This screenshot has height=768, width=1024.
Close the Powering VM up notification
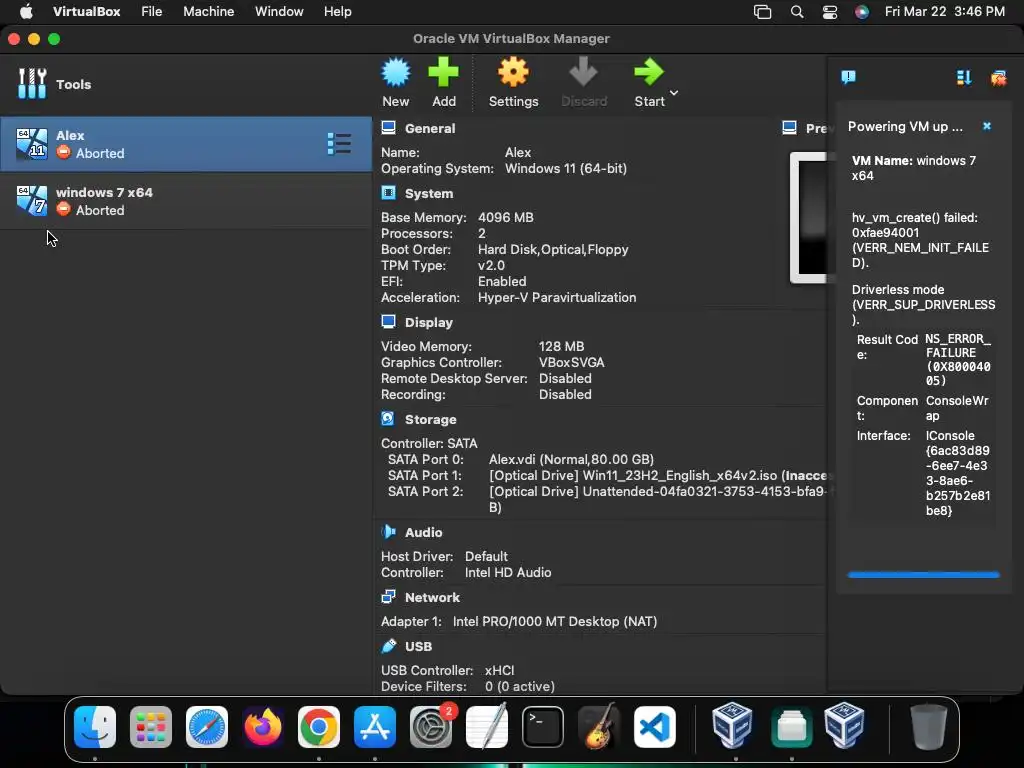coord(987,126)
